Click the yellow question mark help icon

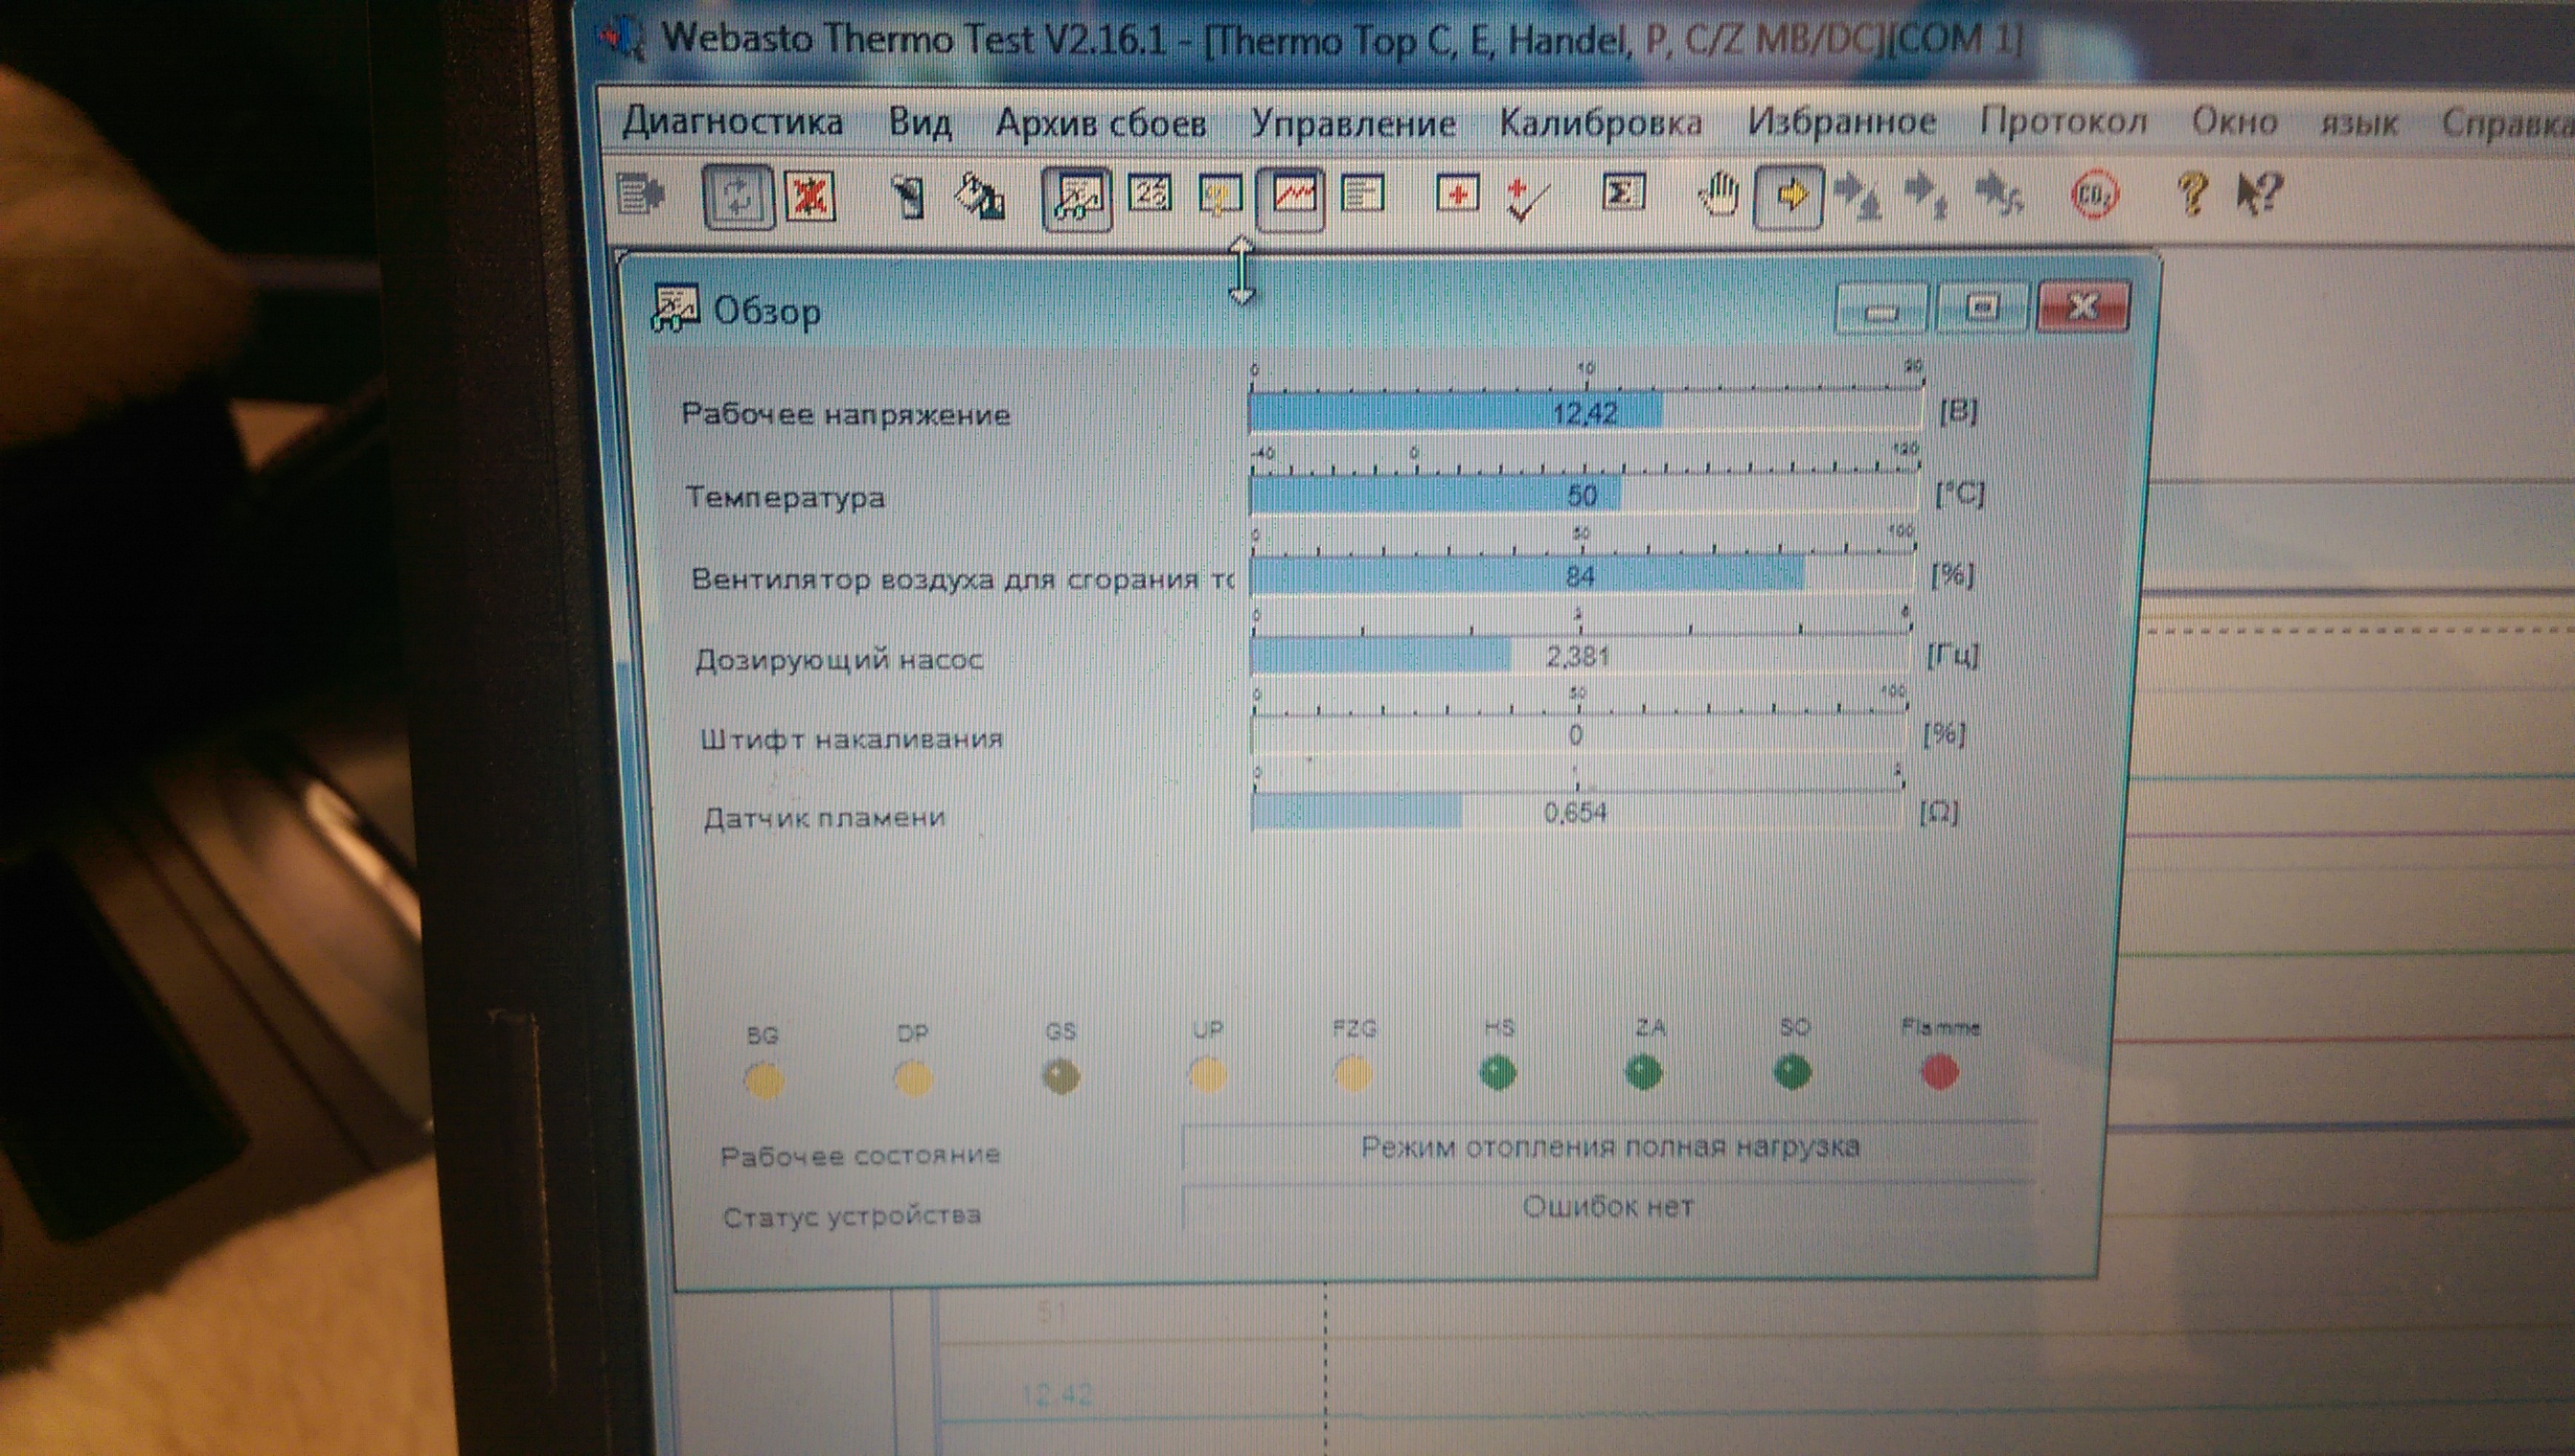click(x=2191, y=193)
